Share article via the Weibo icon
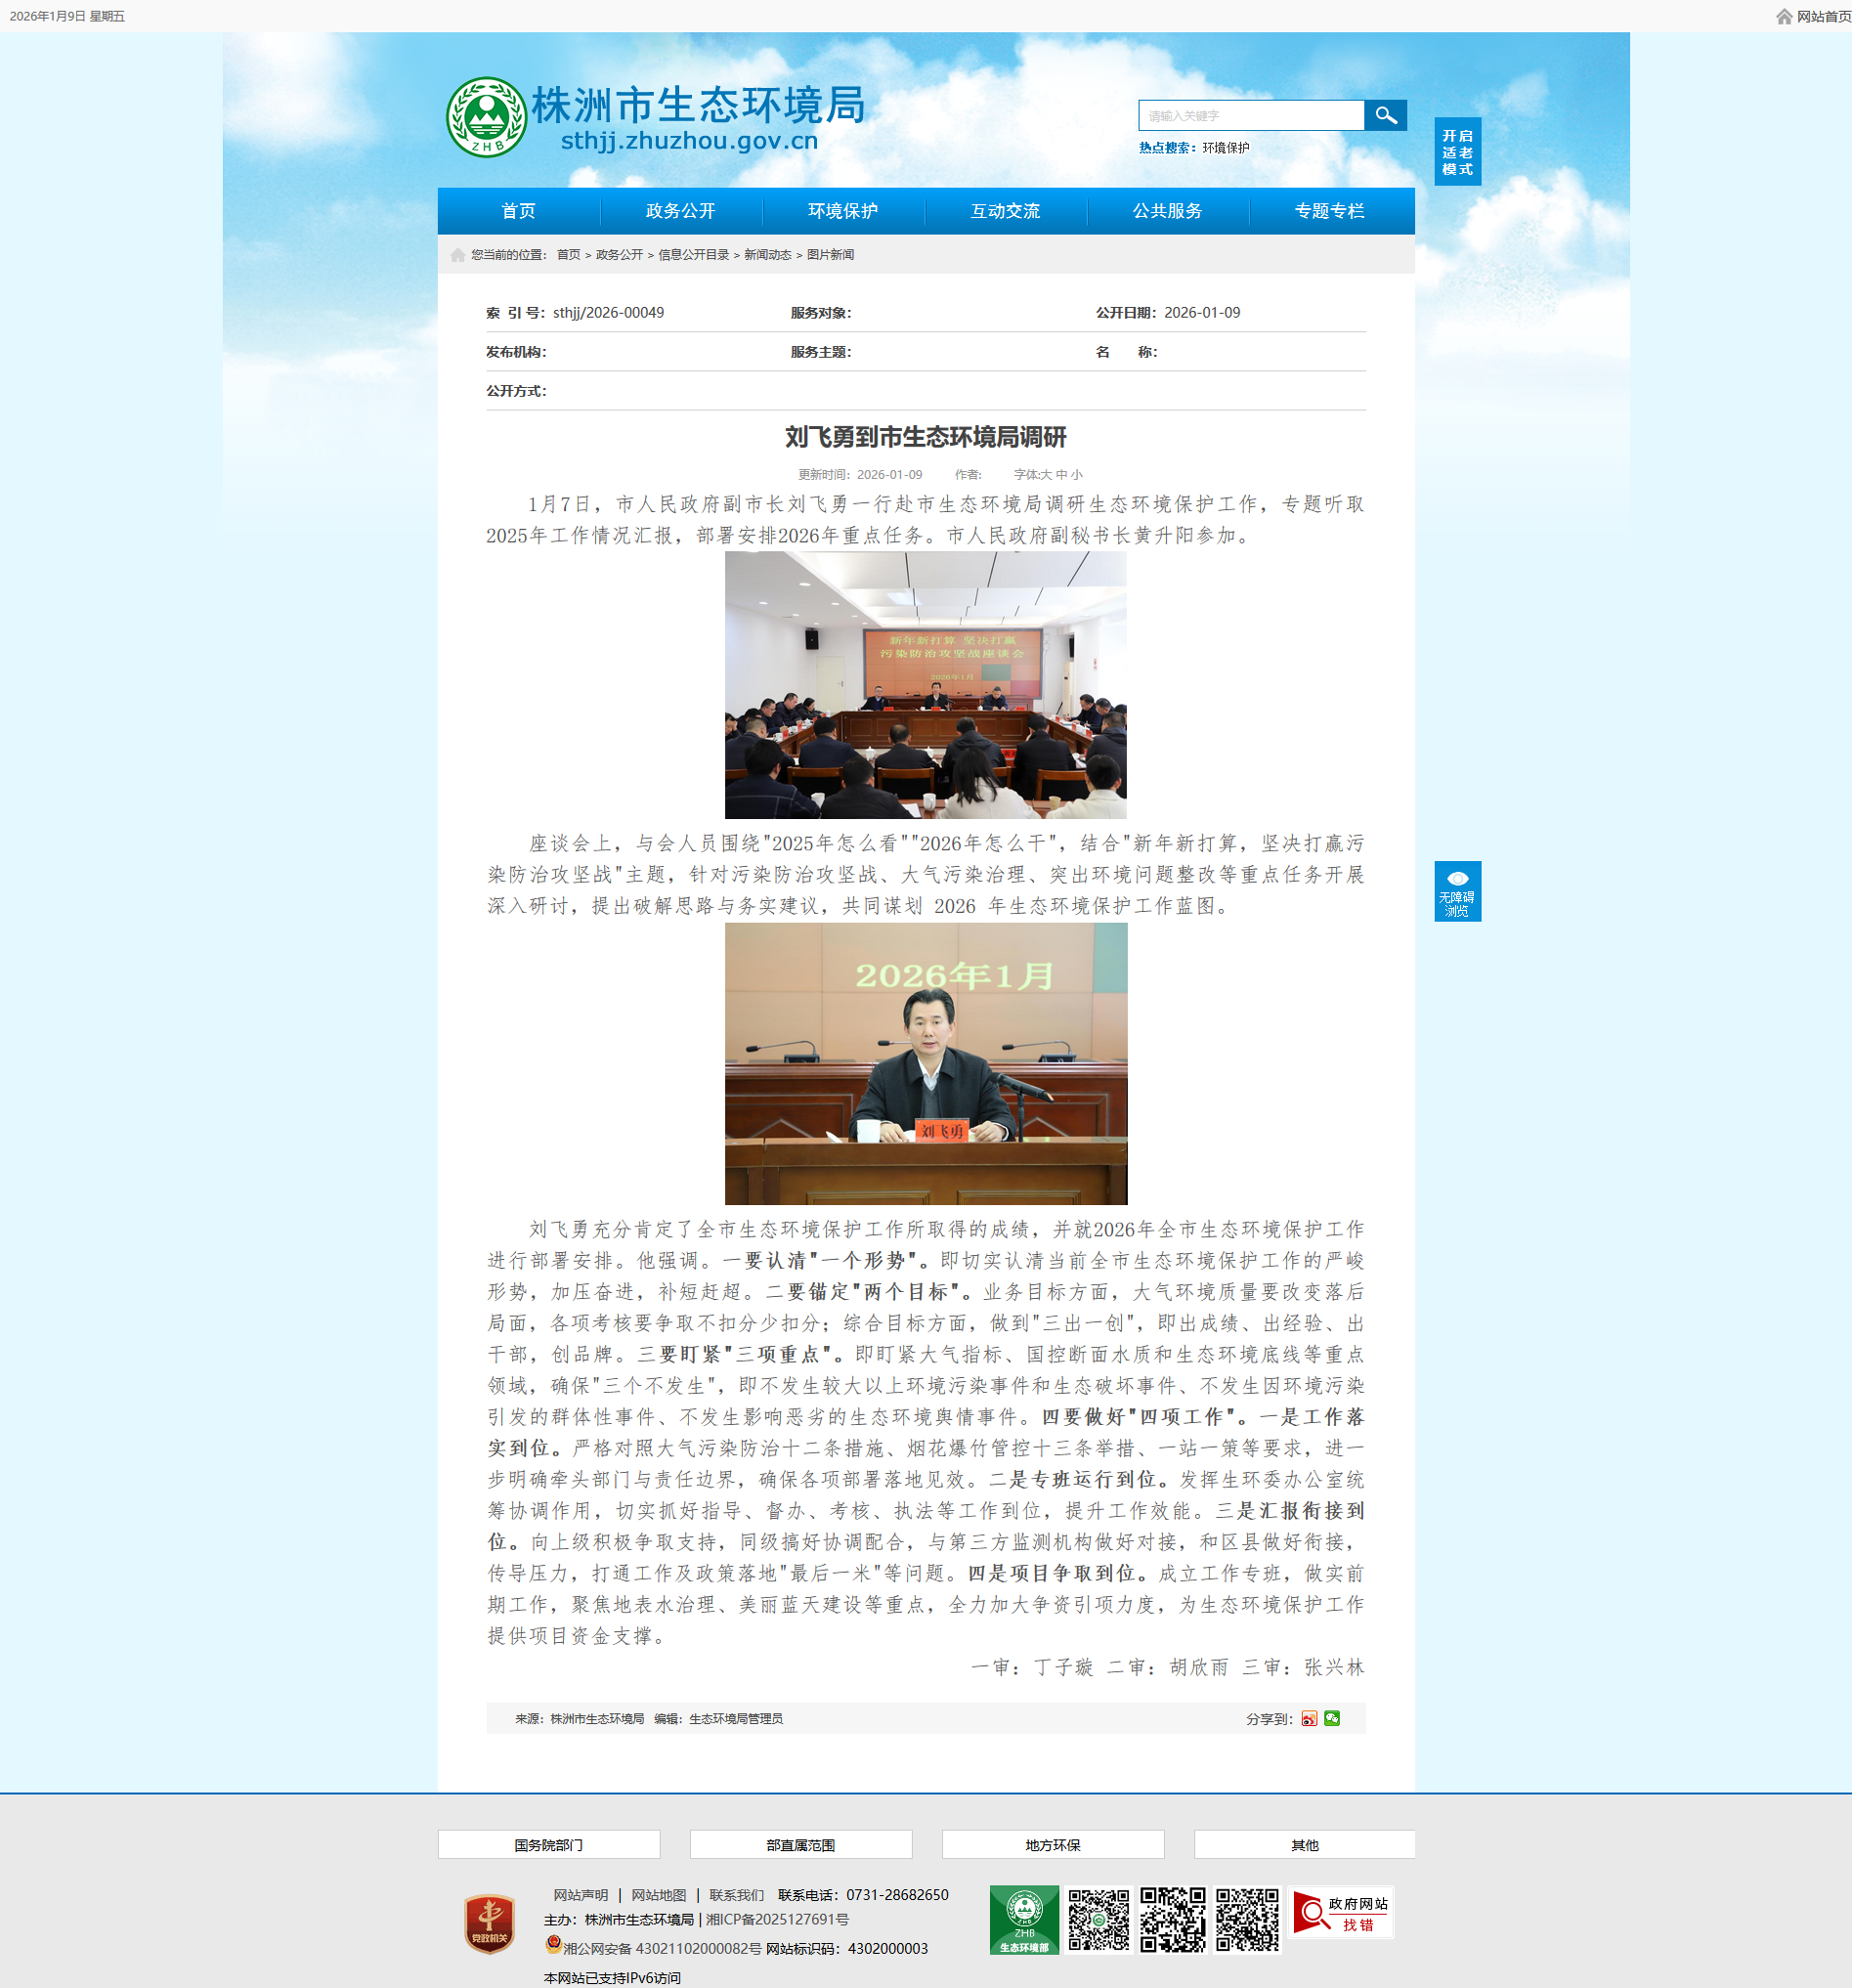 coord(1309,1718)
